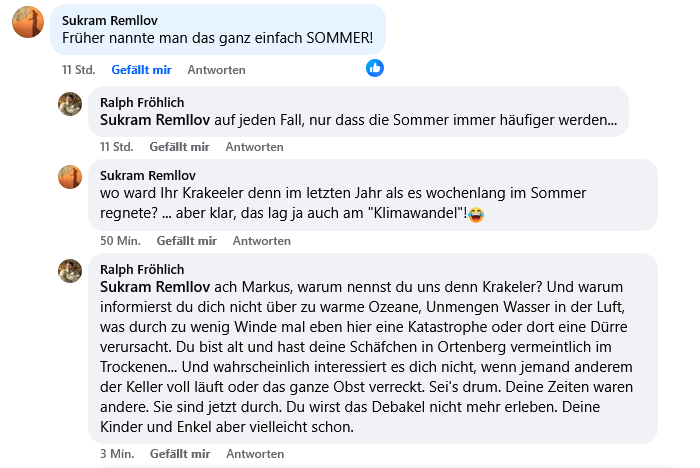Click Ralph Fröhlich's avatar beside the long reply
700x468 pixels.
pos(70,271)
